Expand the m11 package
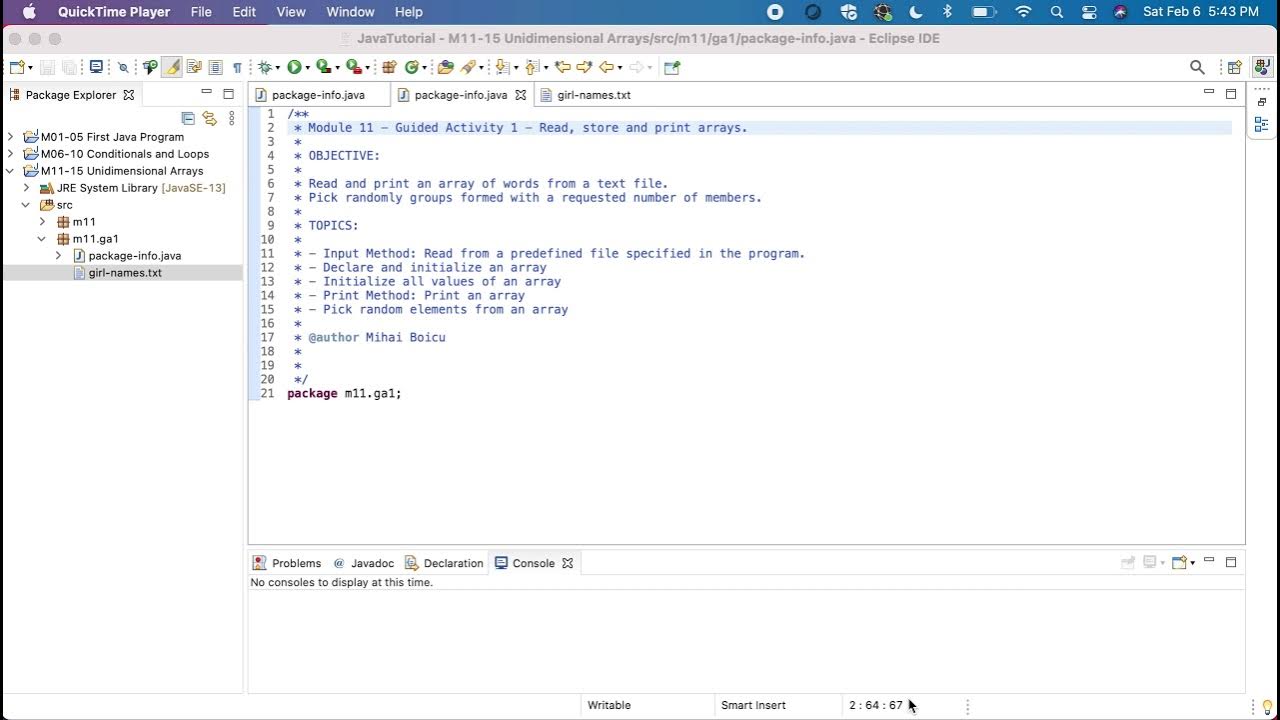The height and width of the screenshot is (720, 1280). (42, 222)
